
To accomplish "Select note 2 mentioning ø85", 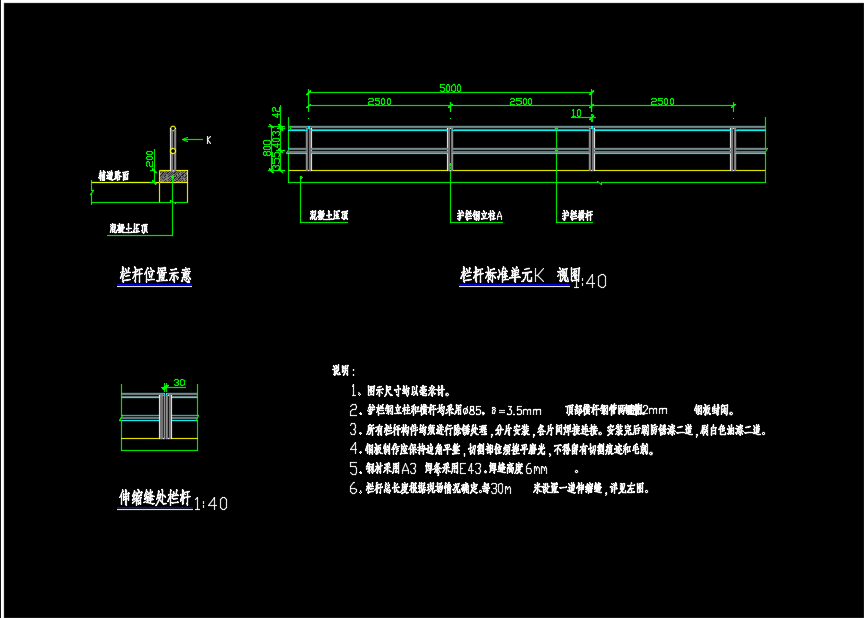I will point(543,410).
